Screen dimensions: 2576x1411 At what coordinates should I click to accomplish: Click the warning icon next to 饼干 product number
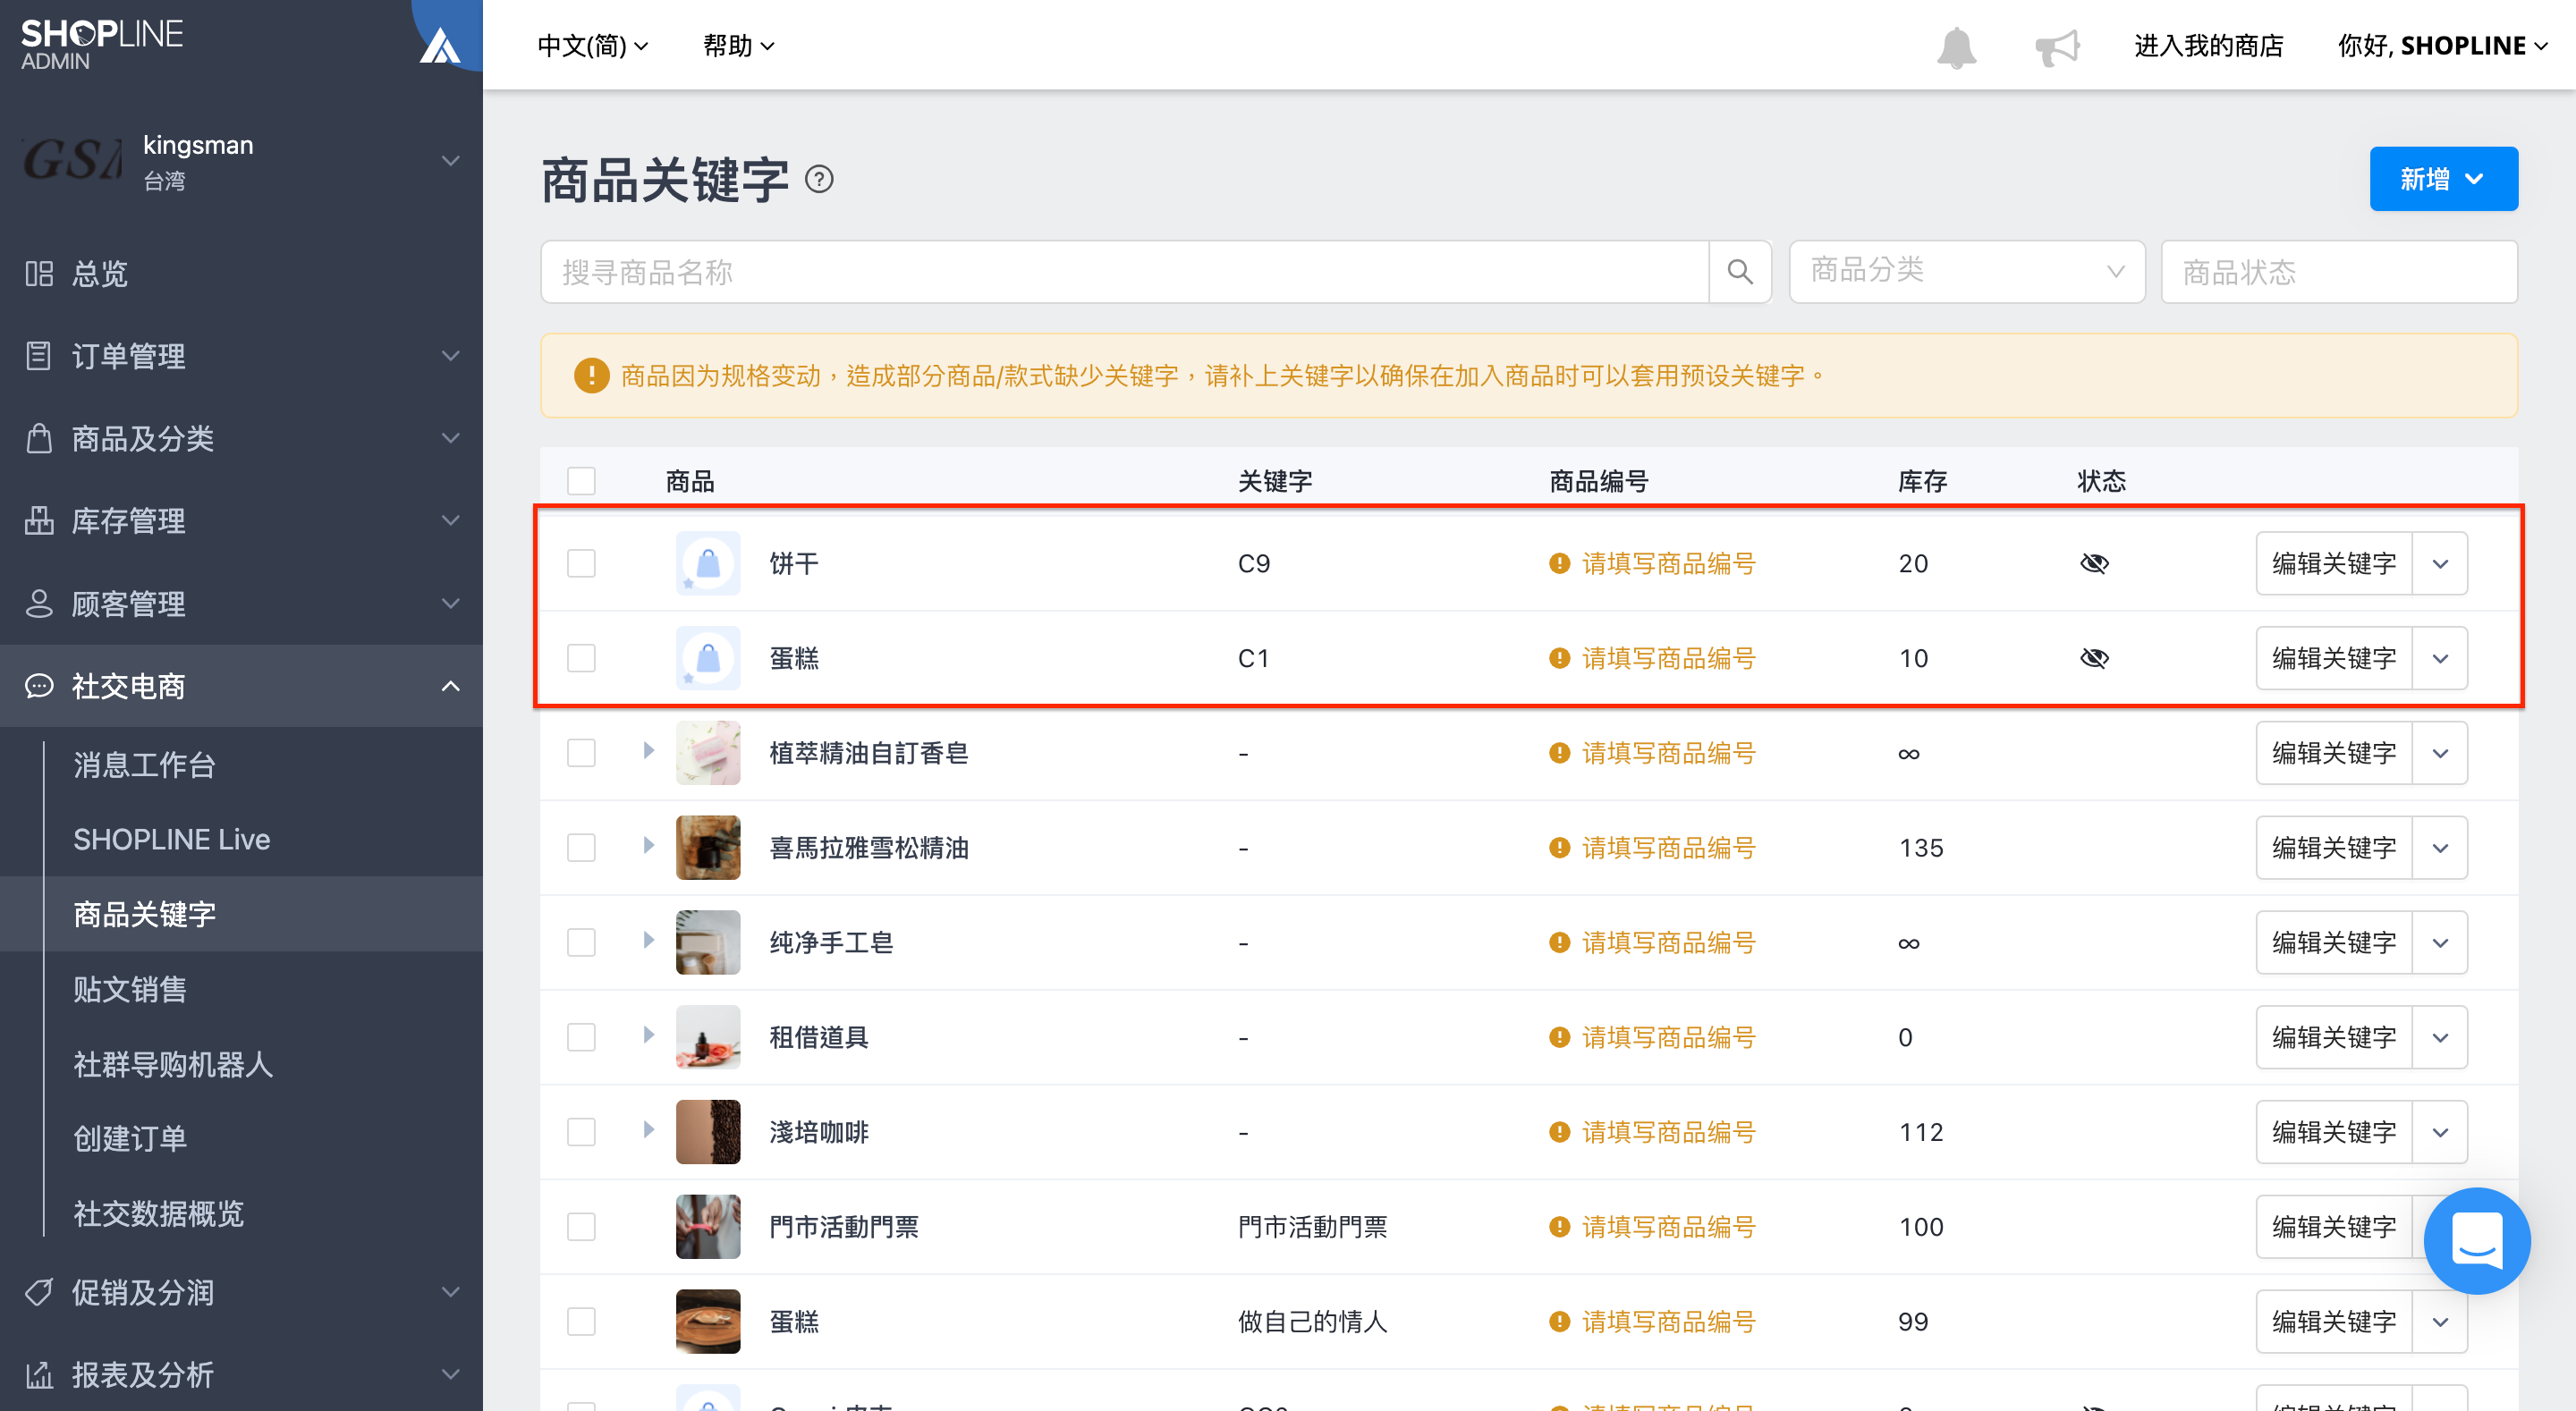click(1558, 564)
